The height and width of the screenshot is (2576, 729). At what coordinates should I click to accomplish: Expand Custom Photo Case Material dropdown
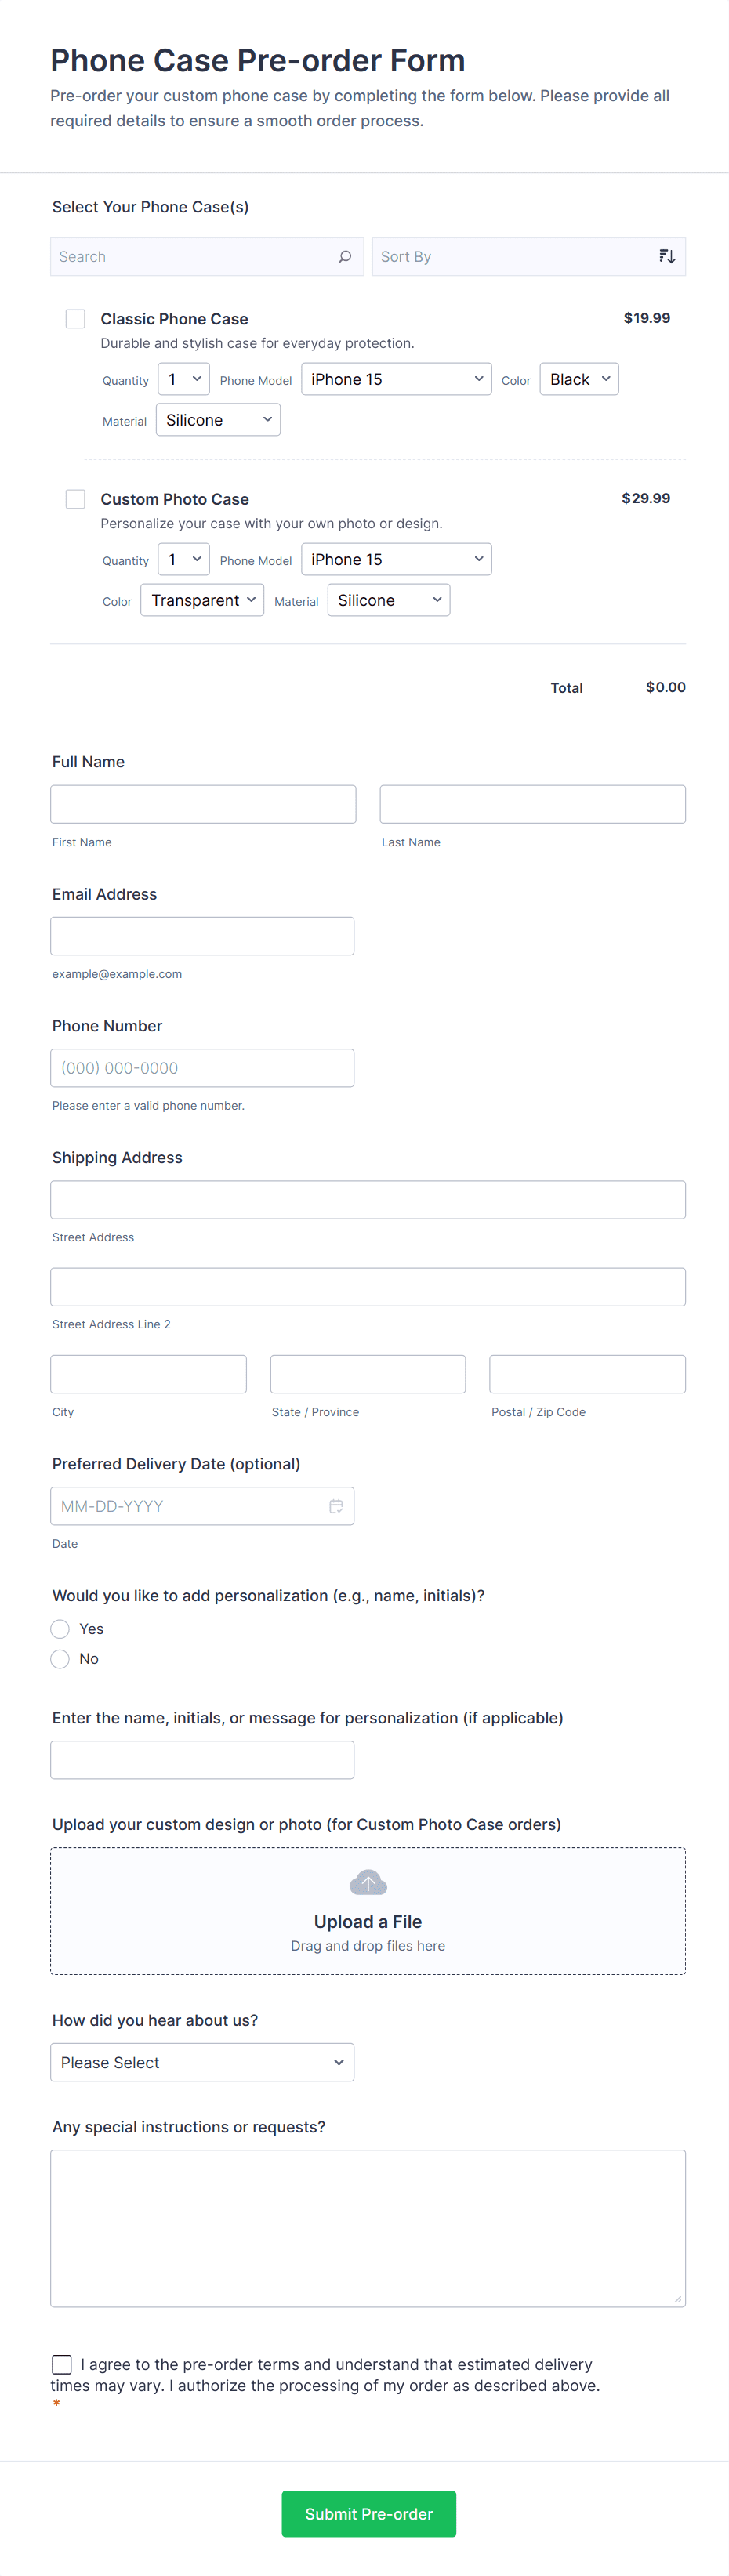click(388, 600)
